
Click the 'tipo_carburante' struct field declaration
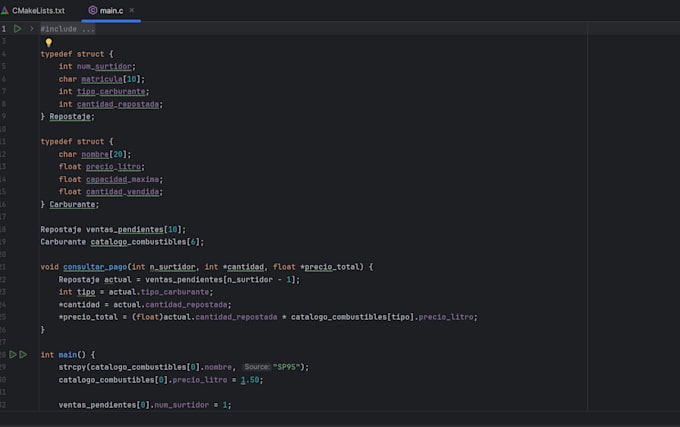click(111, 91)
